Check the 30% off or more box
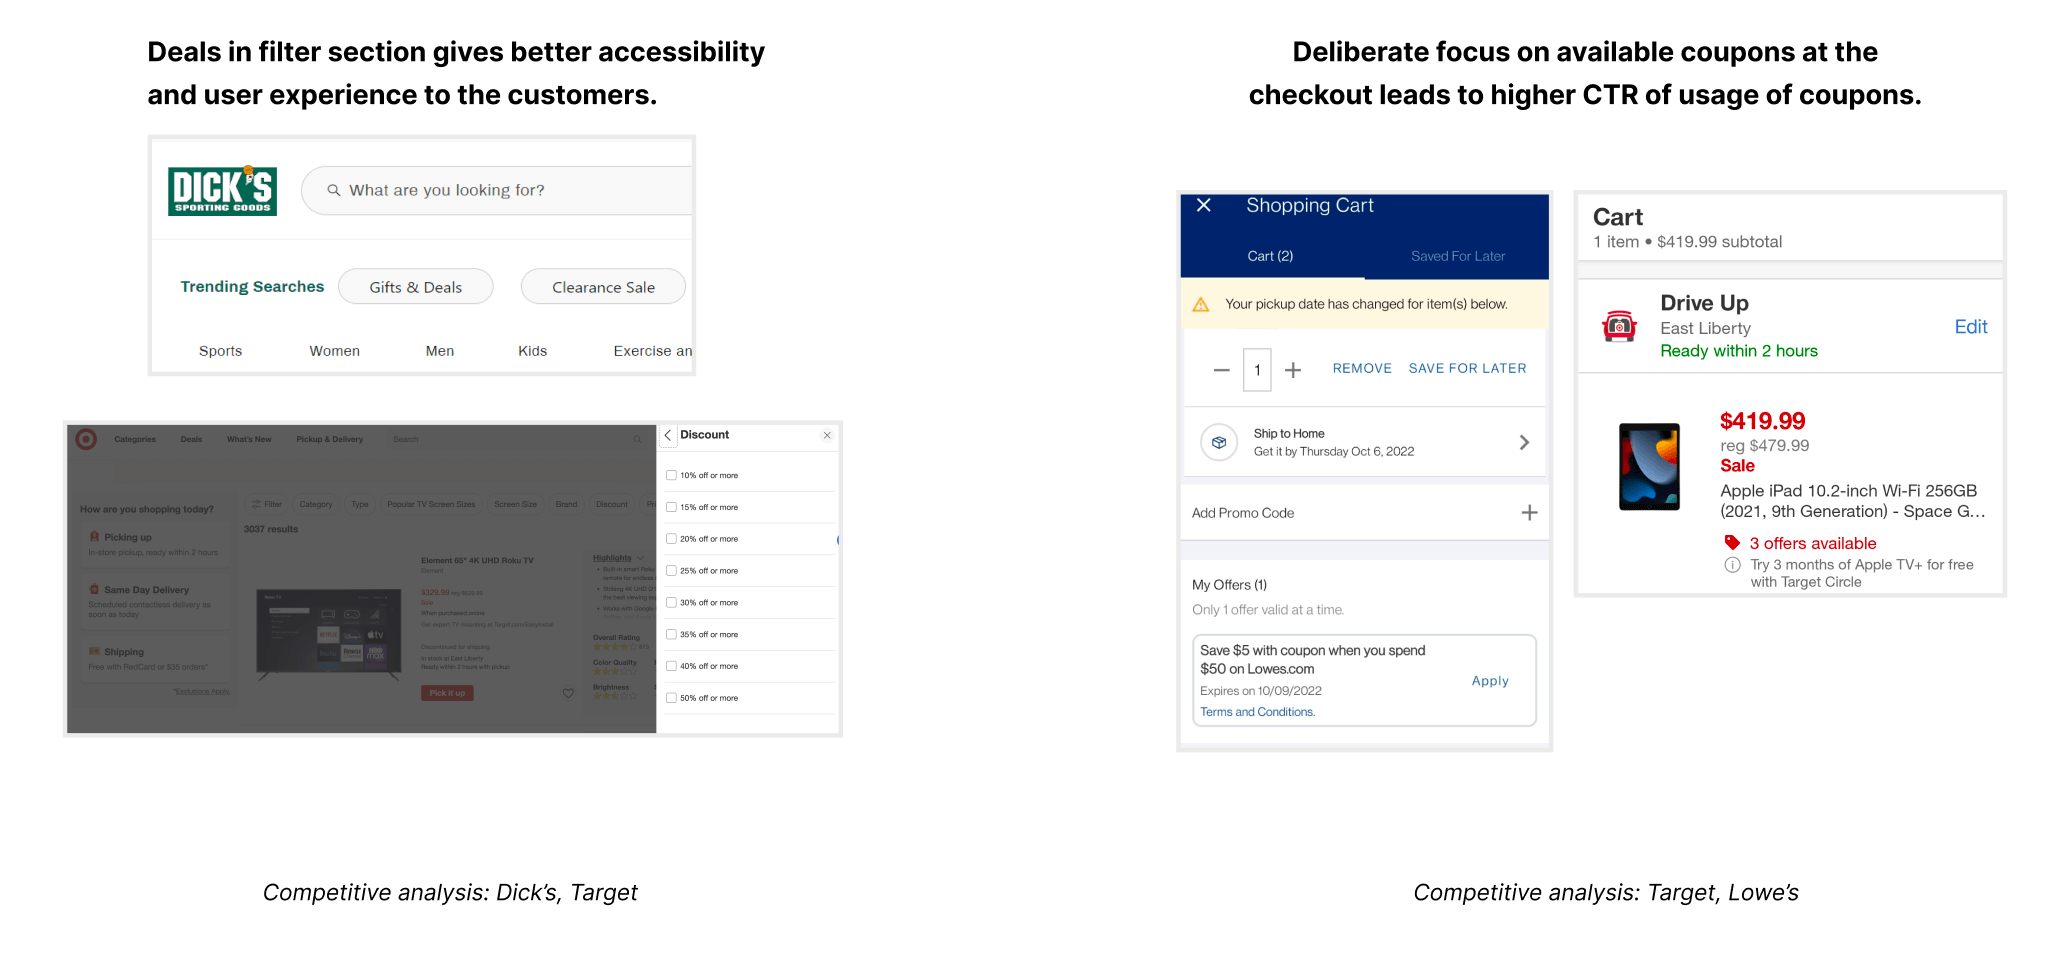 672,603
